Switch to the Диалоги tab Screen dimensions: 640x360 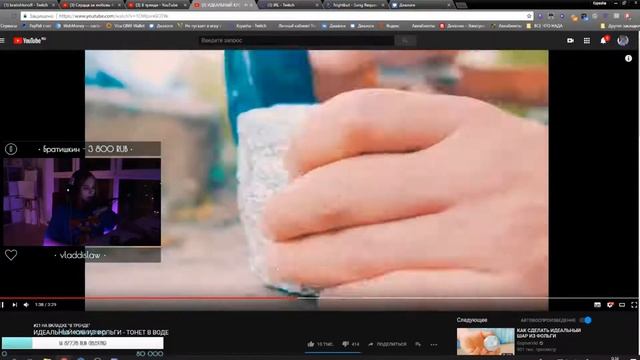[420, 5]
